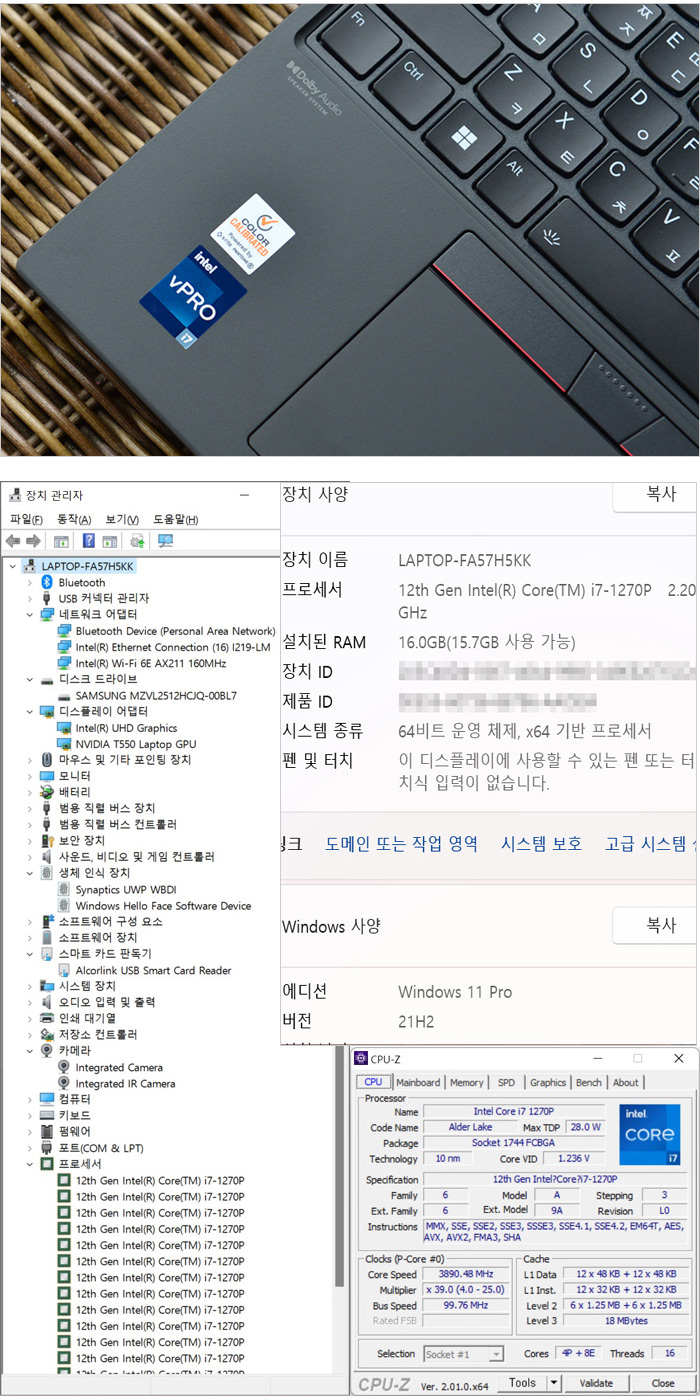The image size is (700, 1400).
Task: Click the Device Manager title bar icon
Action: (x=14, y=495)
